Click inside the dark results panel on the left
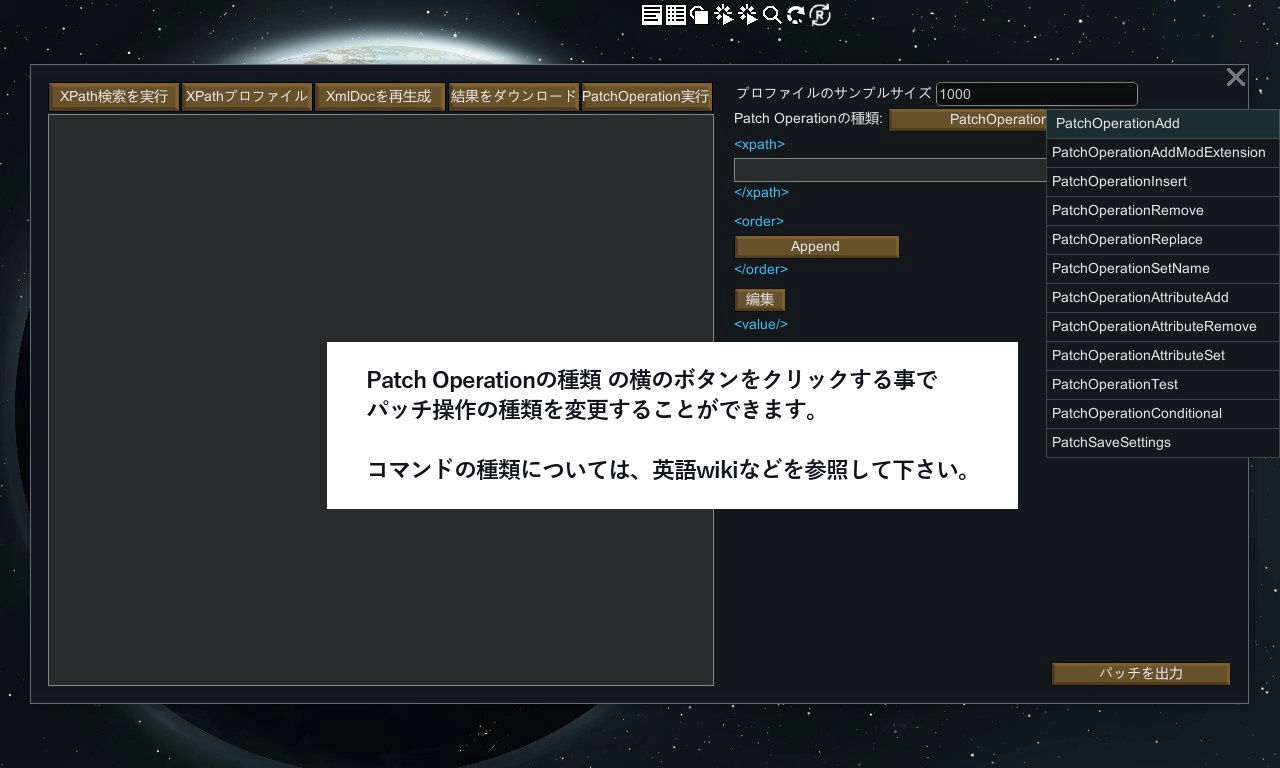Image resolution: width=1280 pixels, height=768 pixels. [x=381, y=400]
